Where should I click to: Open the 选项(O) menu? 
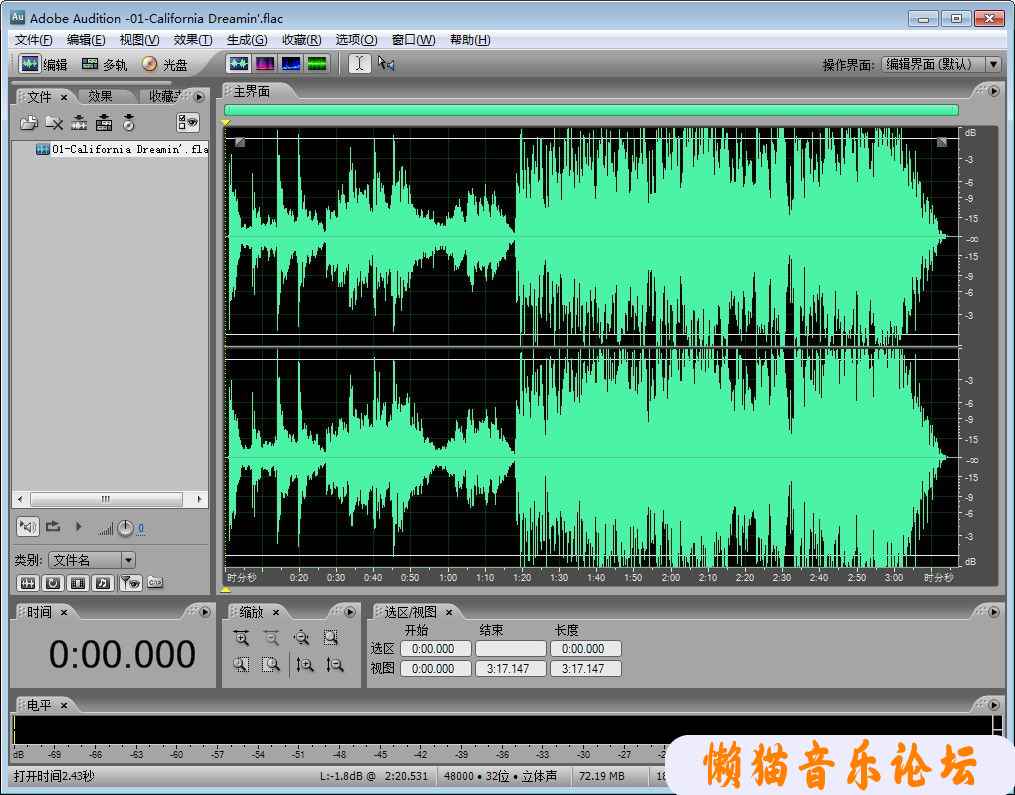tap(356, 40)
